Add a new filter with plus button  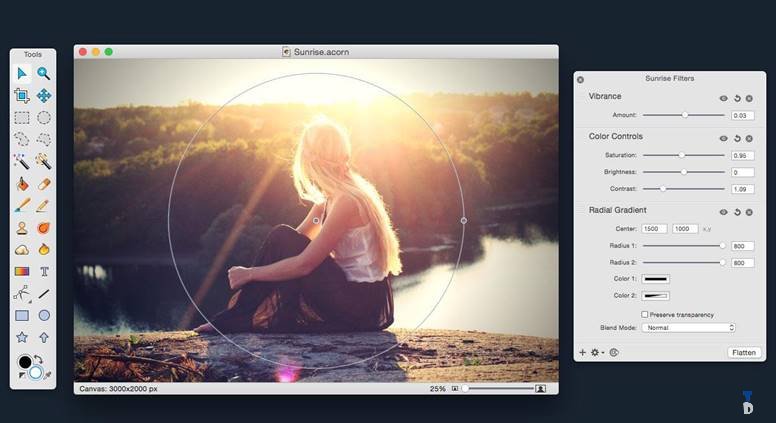point(582,352)
